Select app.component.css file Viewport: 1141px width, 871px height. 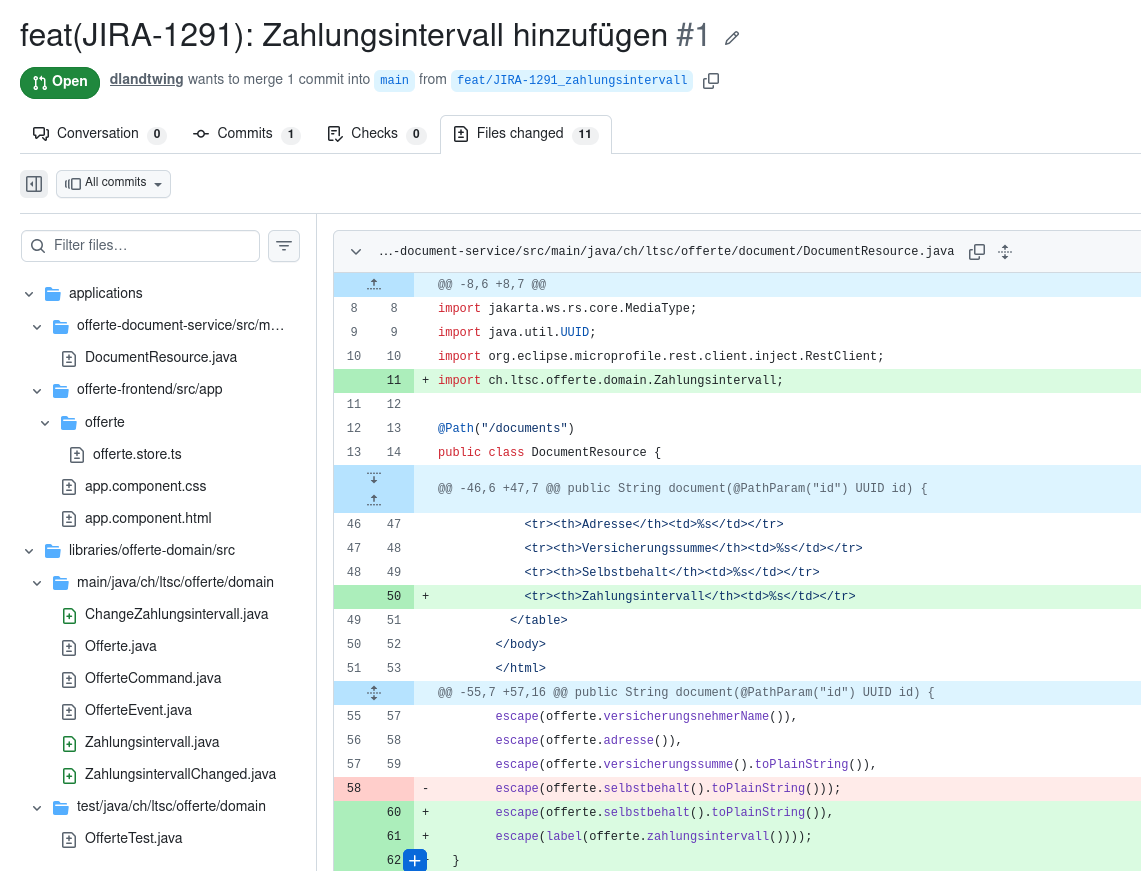pos(145,486)
